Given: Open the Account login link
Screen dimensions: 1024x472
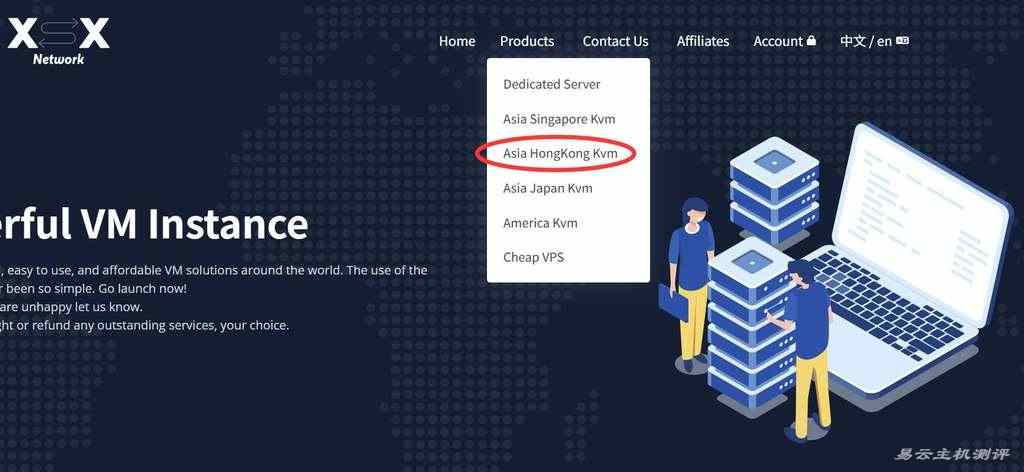Looking at the screenshot, I should pos(784,41).
